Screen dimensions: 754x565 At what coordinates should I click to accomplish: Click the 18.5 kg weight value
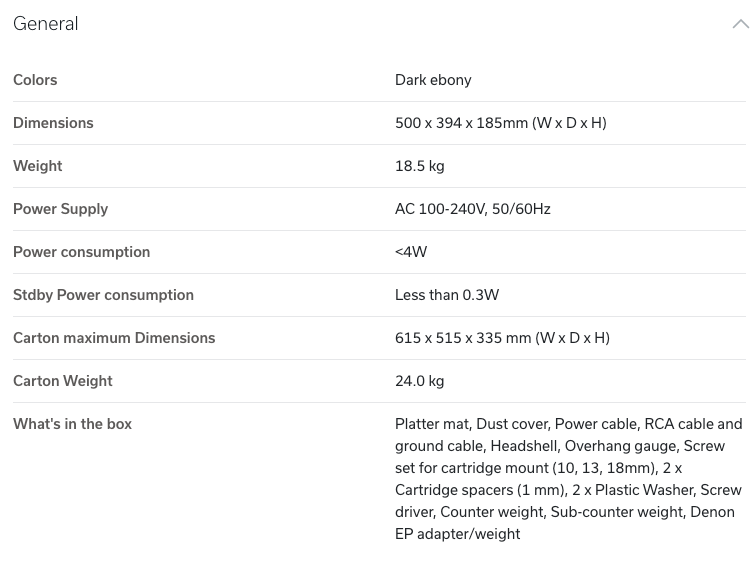click(419, 166)
